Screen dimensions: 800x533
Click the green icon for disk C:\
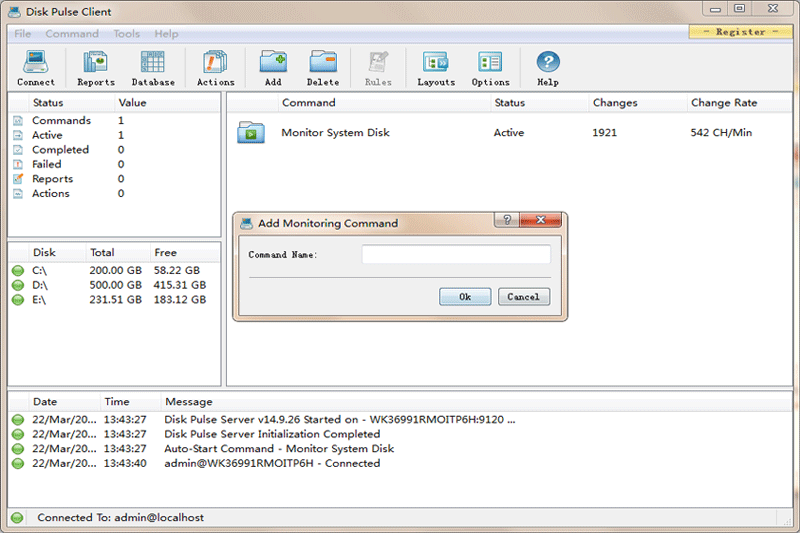click(x=18, y=270)
